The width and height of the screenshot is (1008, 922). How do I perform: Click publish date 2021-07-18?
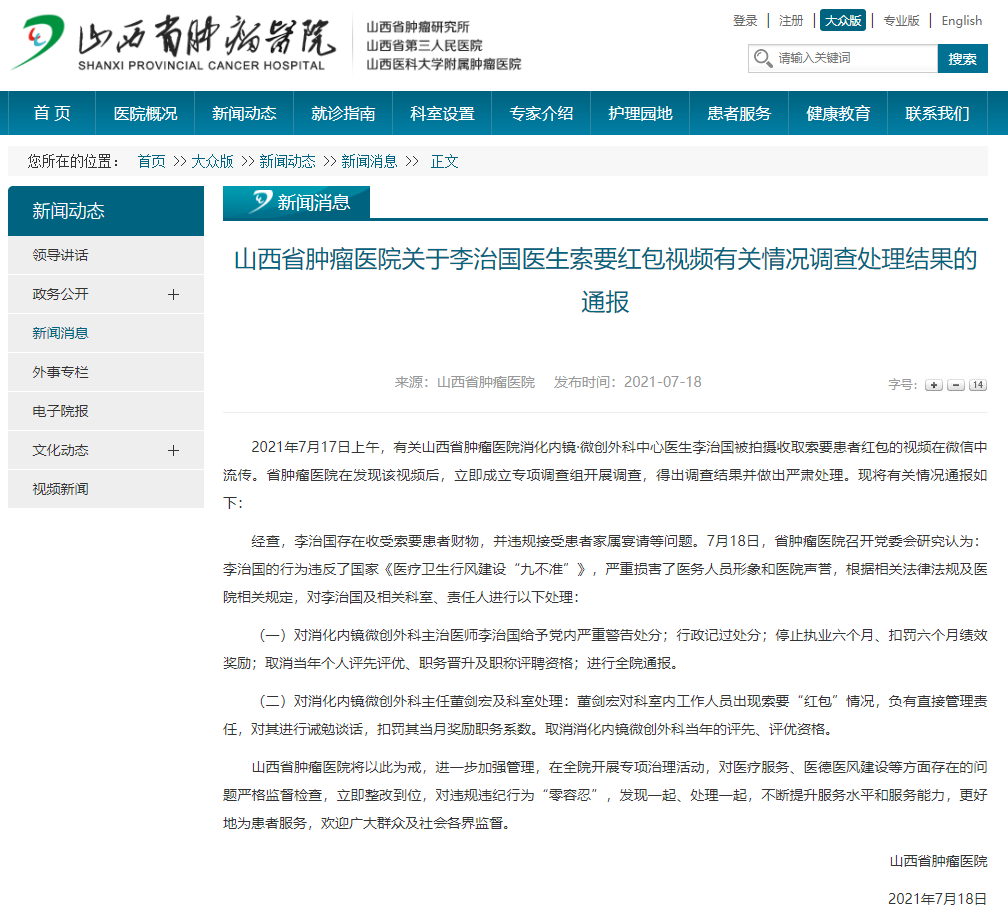(x=663, y=382)
